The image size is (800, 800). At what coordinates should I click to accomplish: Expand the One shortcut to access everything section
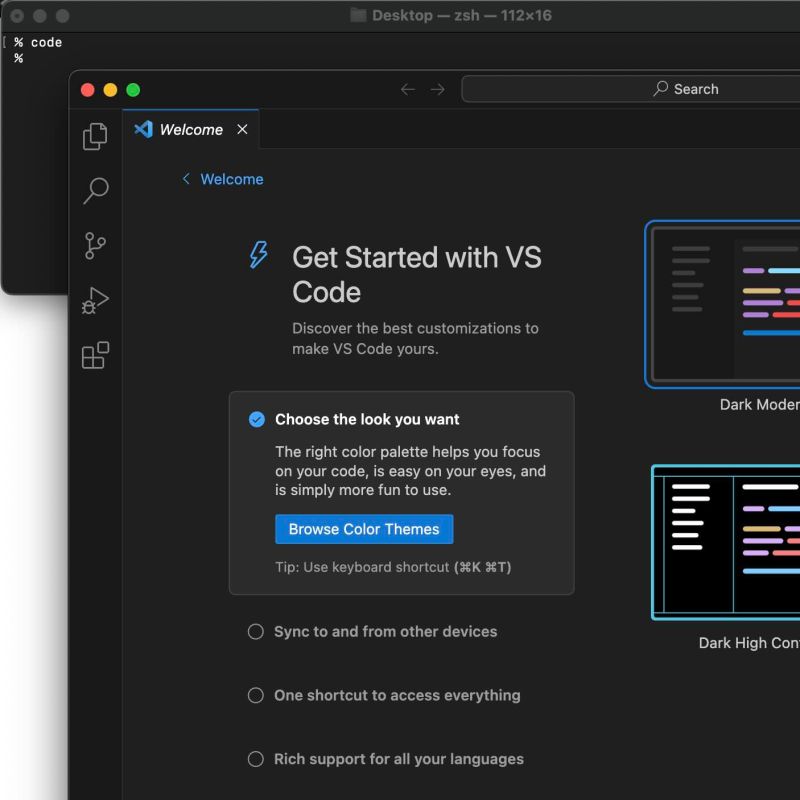(x=397, y=695)
